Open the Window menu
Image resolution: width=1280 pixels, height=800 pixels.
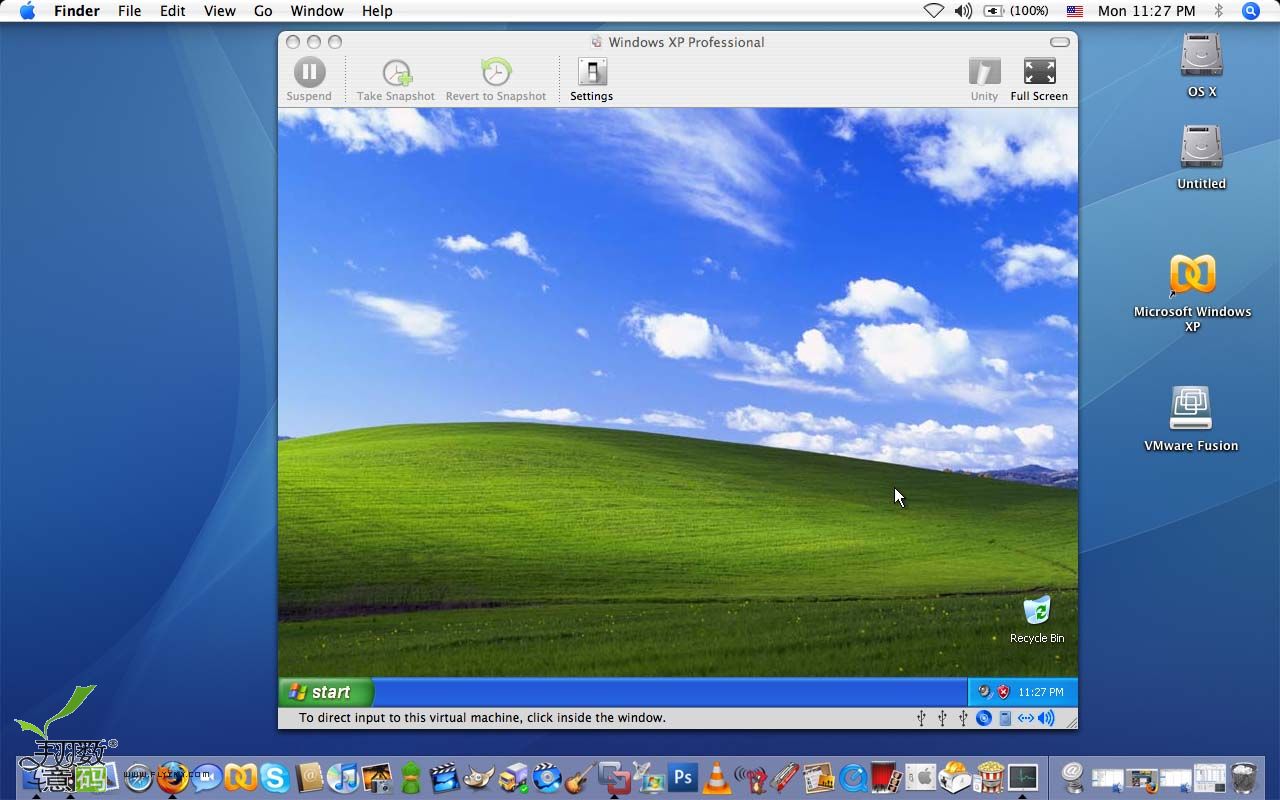point(317,11)
